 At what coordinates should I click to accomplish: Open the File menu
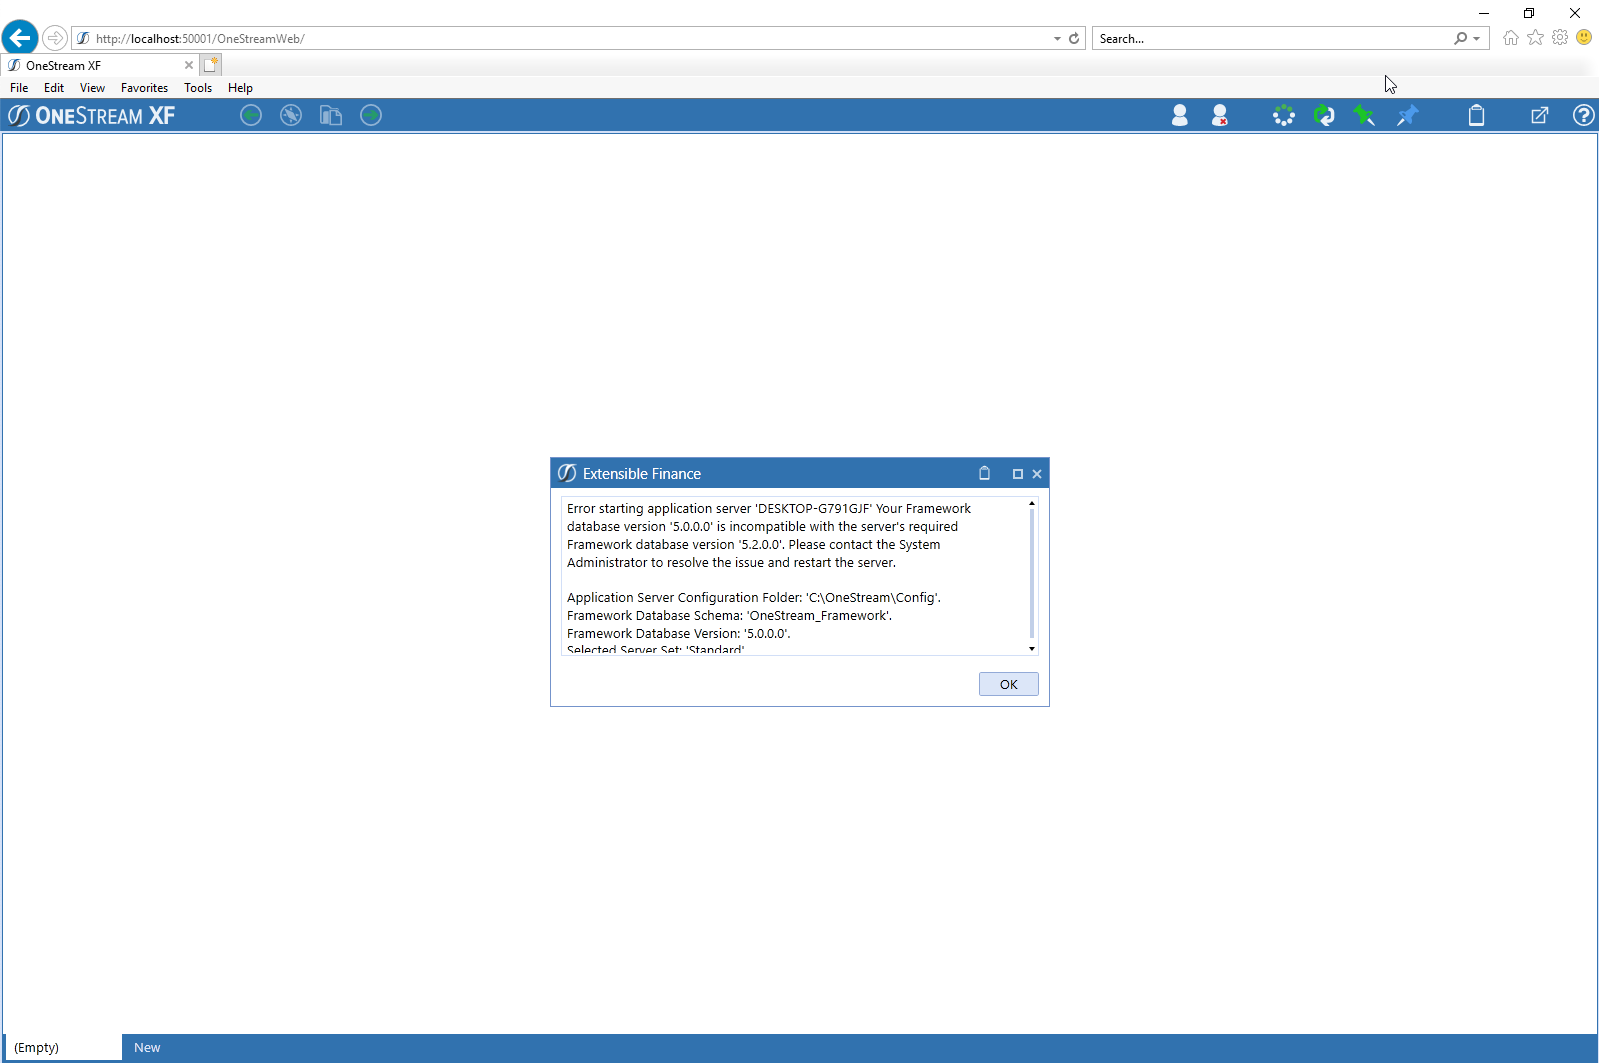click(x=19, y=88)
